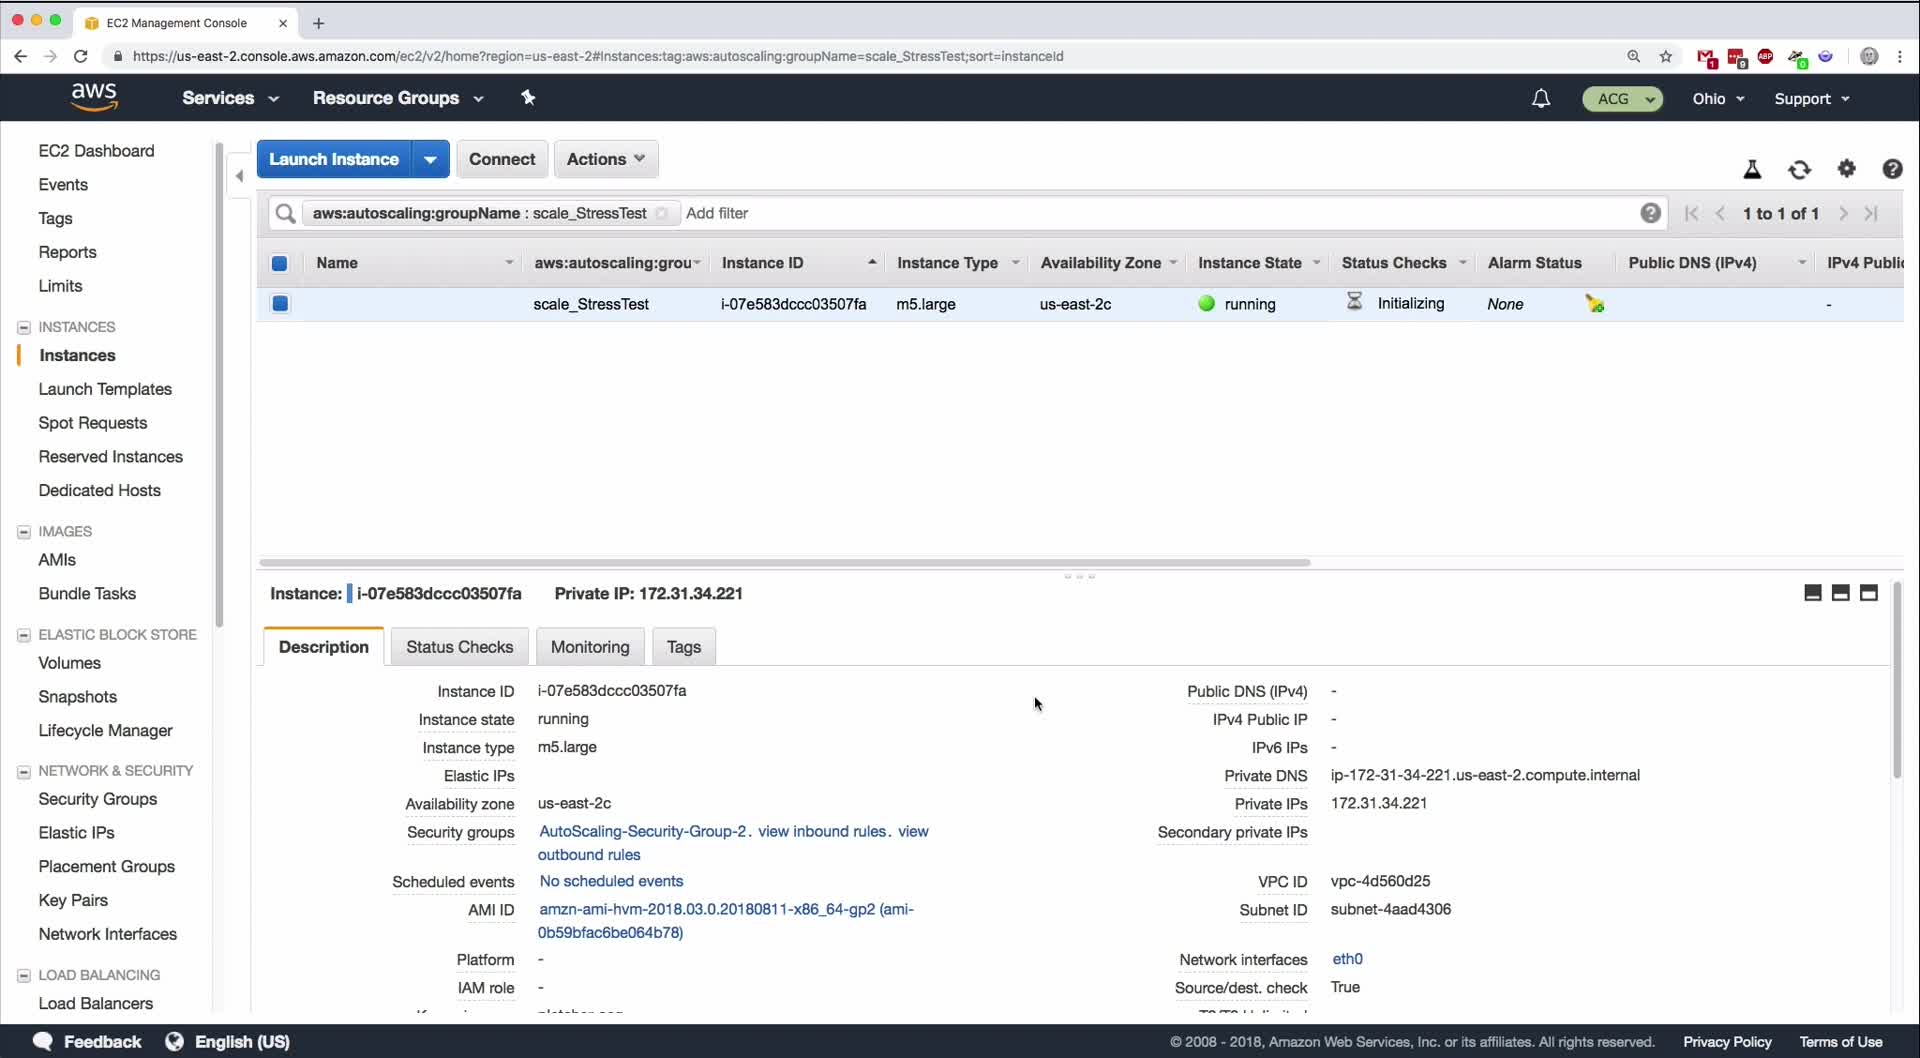Click the details pane vertical scrollbar
The width and height of the screenshot is (1920, 1058).
tap(1896, 680)
